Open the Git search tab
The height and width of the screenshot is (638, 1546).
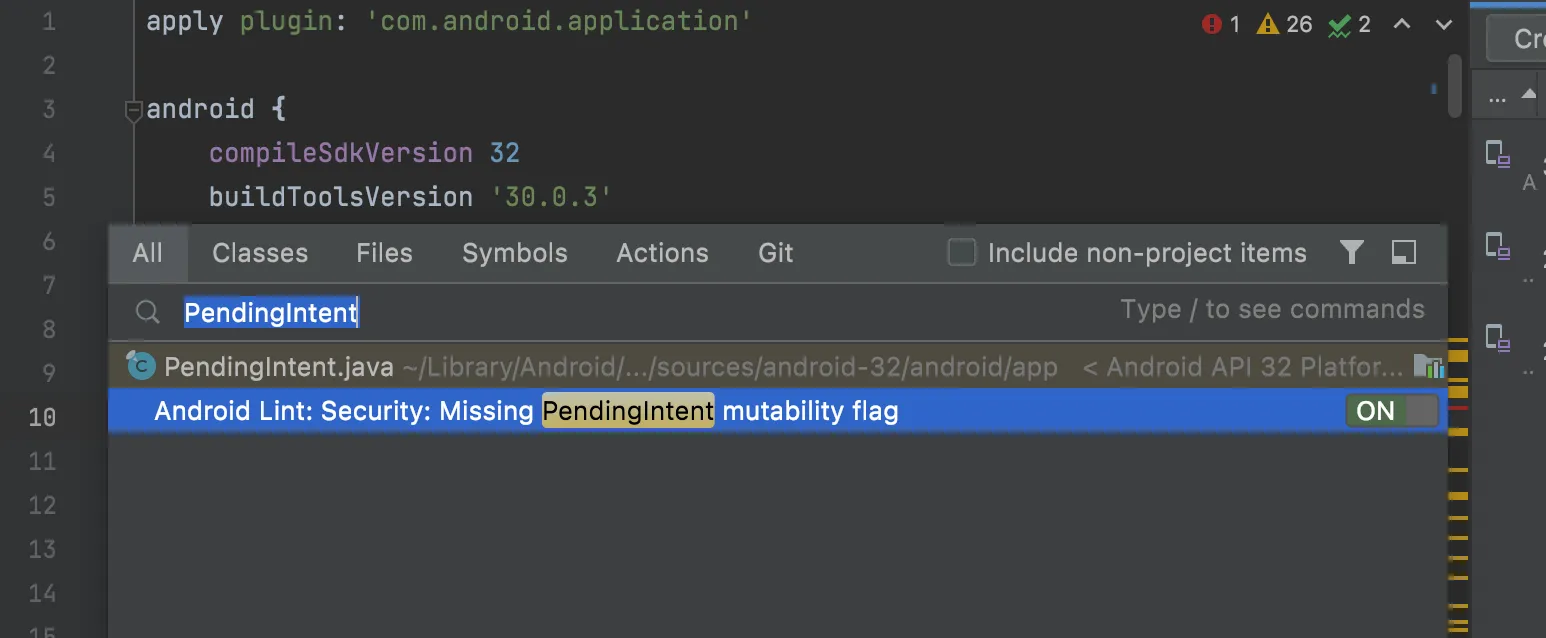pos(775,253)
